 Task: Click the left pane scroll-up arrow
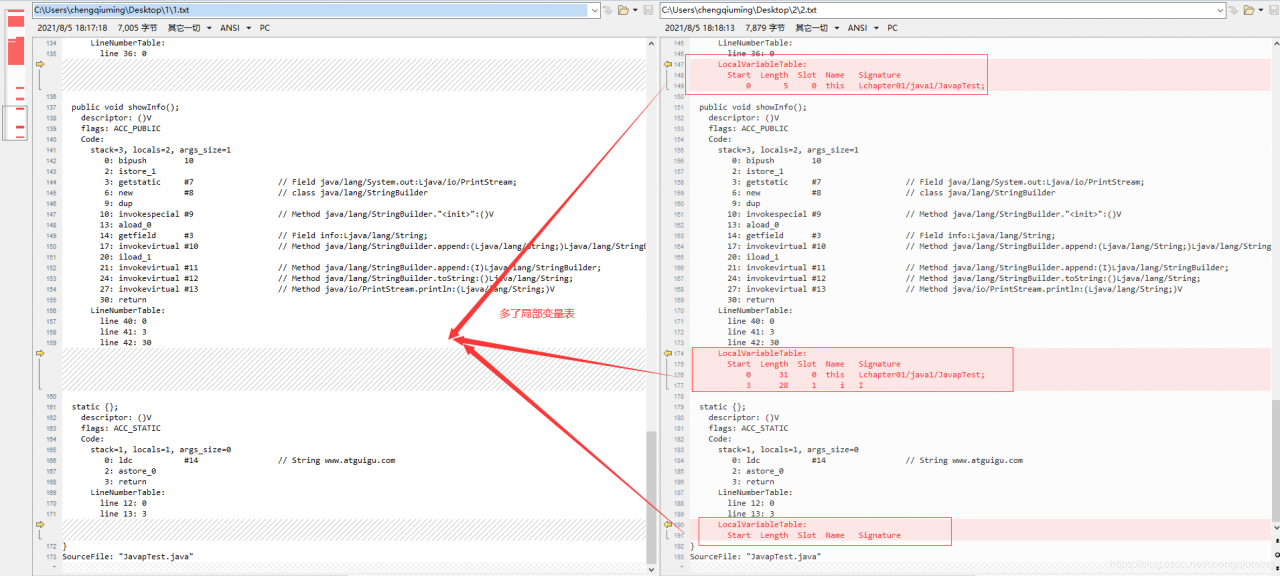pos(652,42)
